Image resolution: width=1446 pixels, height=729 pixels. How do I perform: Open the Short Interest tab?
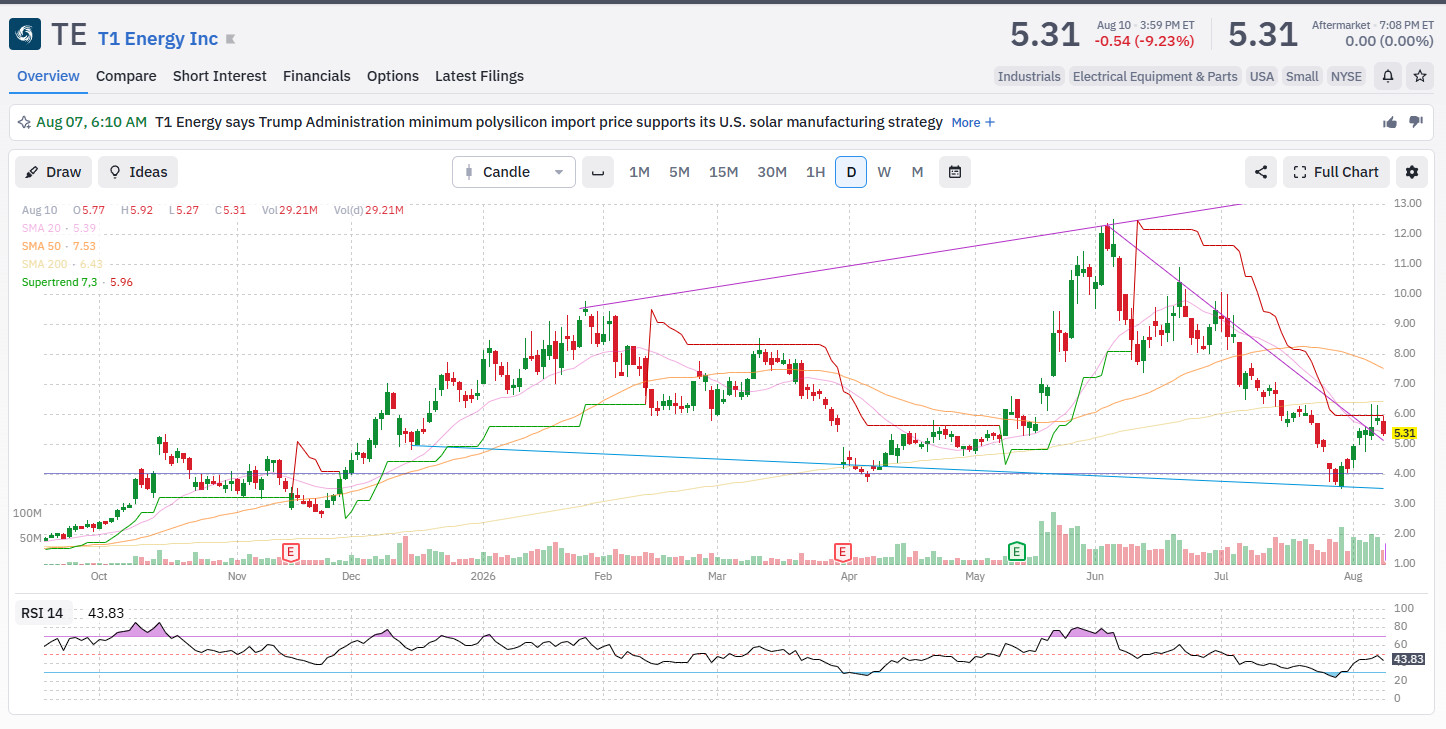click(220, 76)
